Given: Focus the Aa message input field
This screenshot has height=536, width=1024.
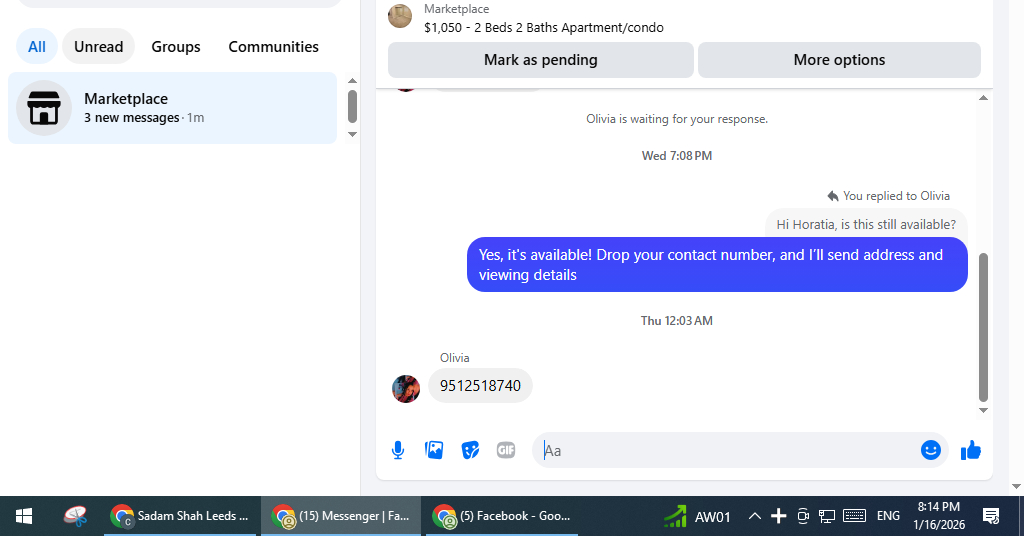Looking at the screenshot, I should tap(725, 450).
